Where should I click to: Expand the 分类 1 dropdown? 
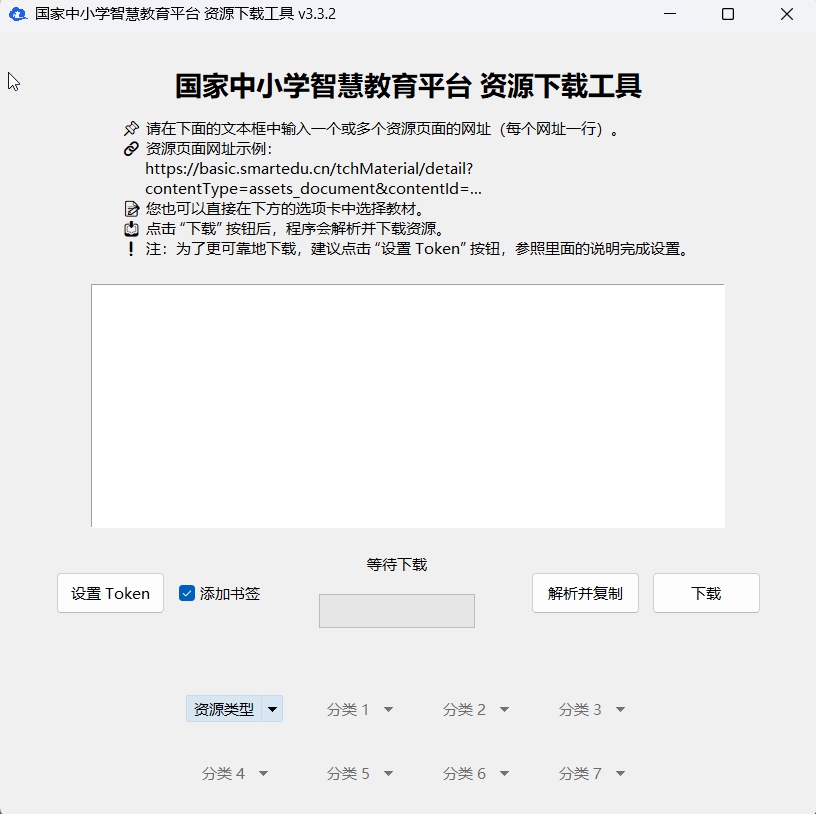(360, 709)
